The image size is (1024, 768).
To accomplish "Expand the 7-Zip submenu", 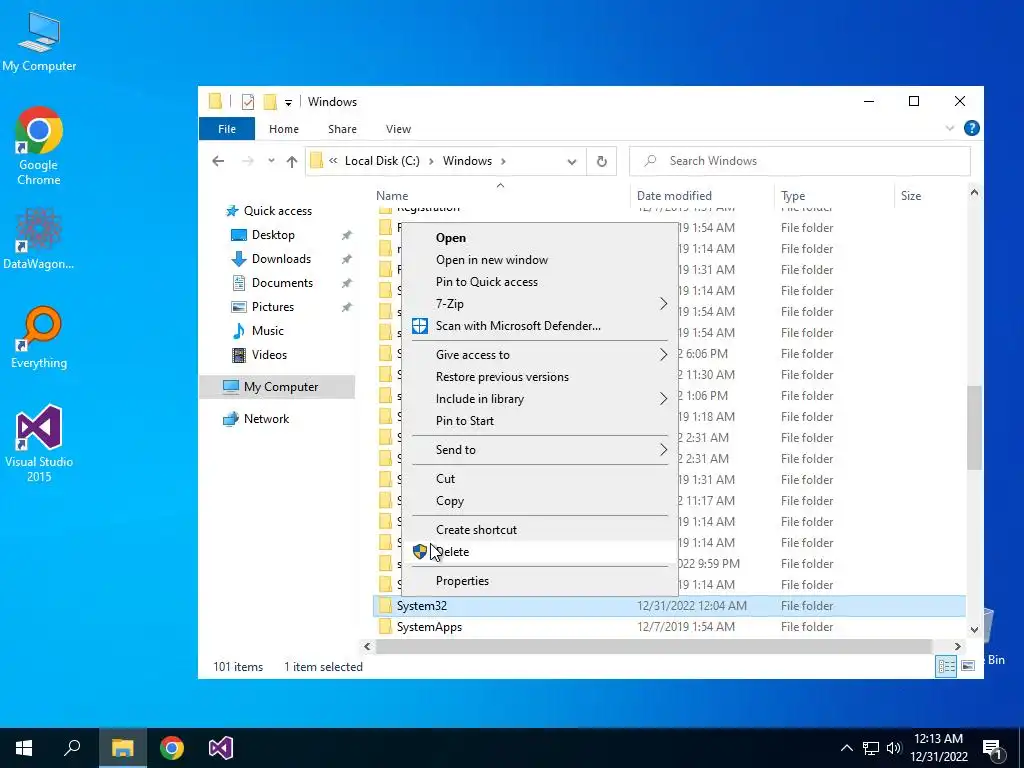I will coord(540,304).
